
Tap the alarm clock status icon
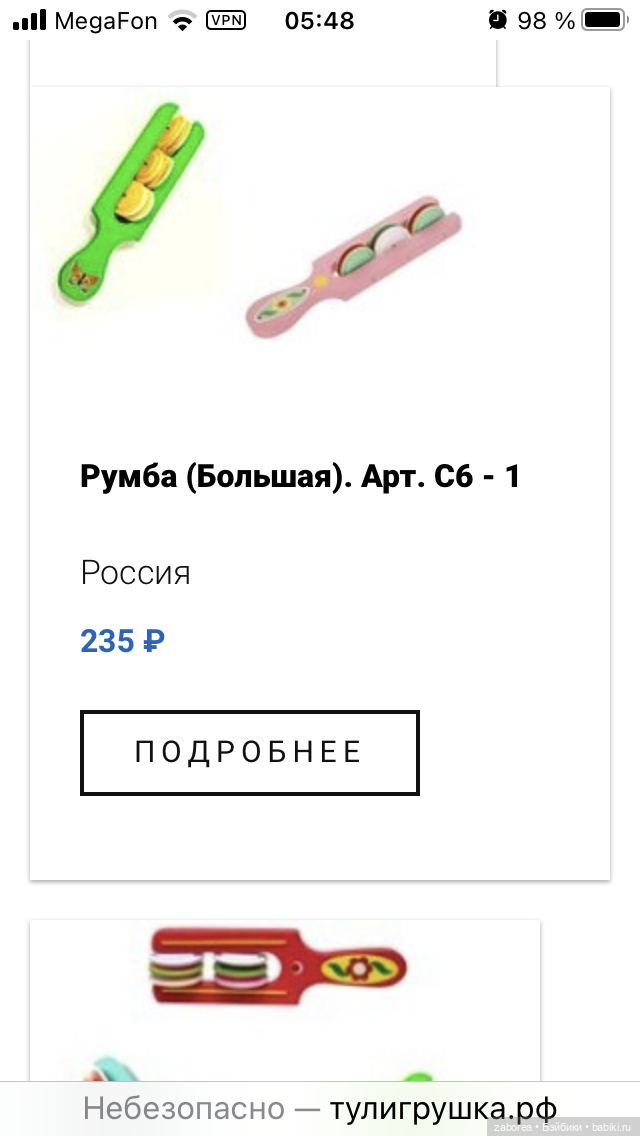click(497, 20)
